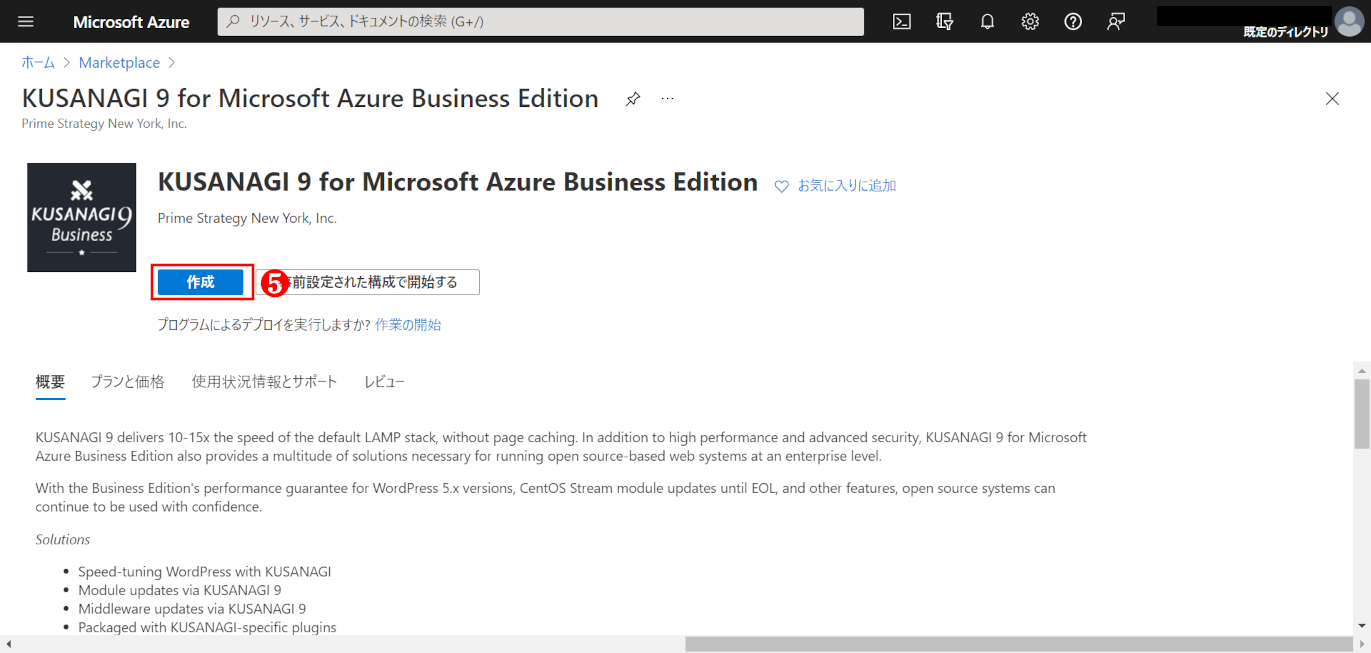This screenshot has width=1371, height=653.
Task: Click the product heading next to the logo
Action: 458,182
